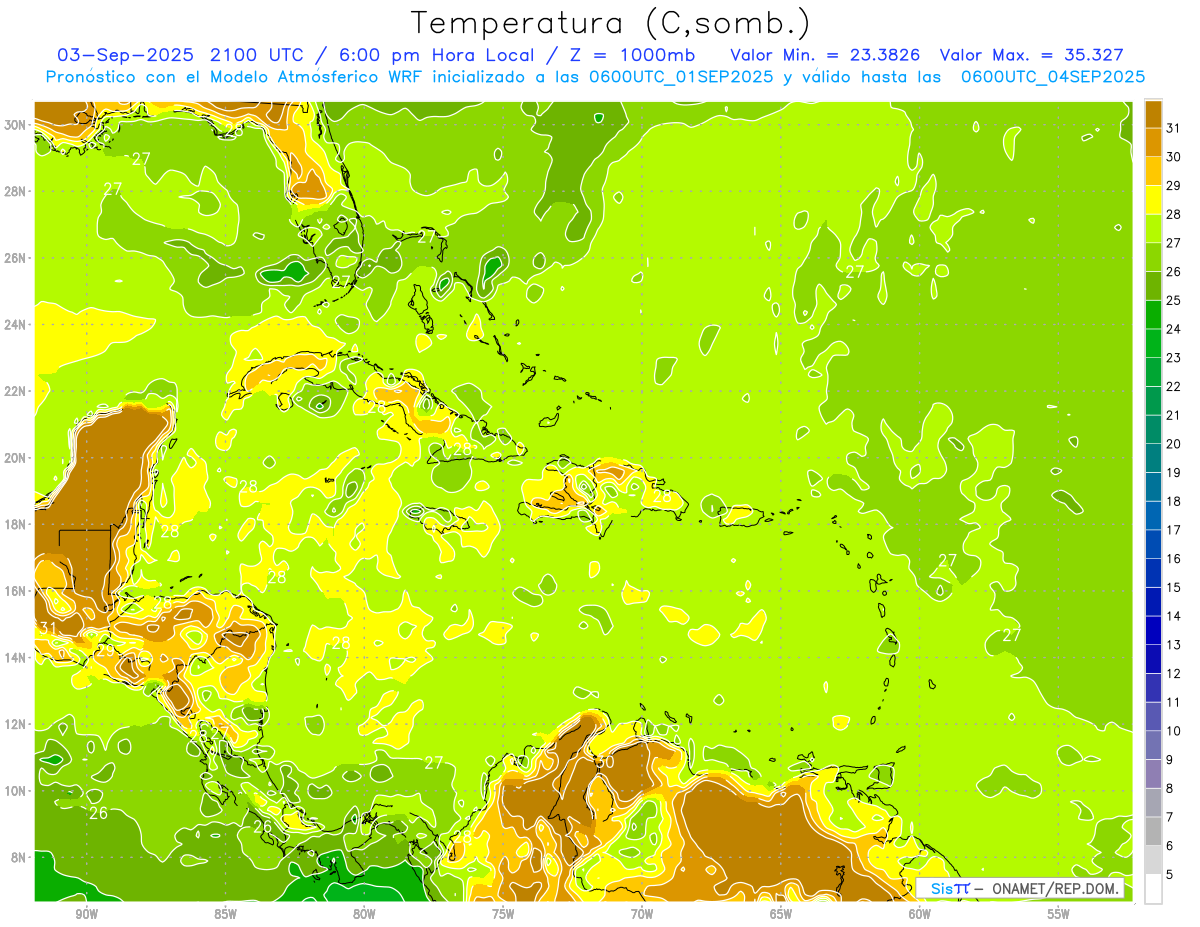This screenshot has width=1200, height=927.
Task: Click the '75W' longitude axis label
Action: click(x=503, y=914)
